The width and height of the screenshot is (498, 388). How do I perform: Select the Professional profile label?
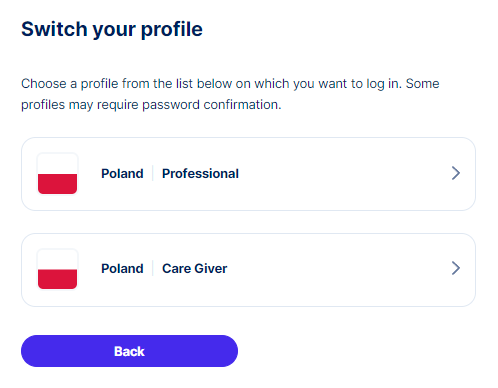point(200,174)
